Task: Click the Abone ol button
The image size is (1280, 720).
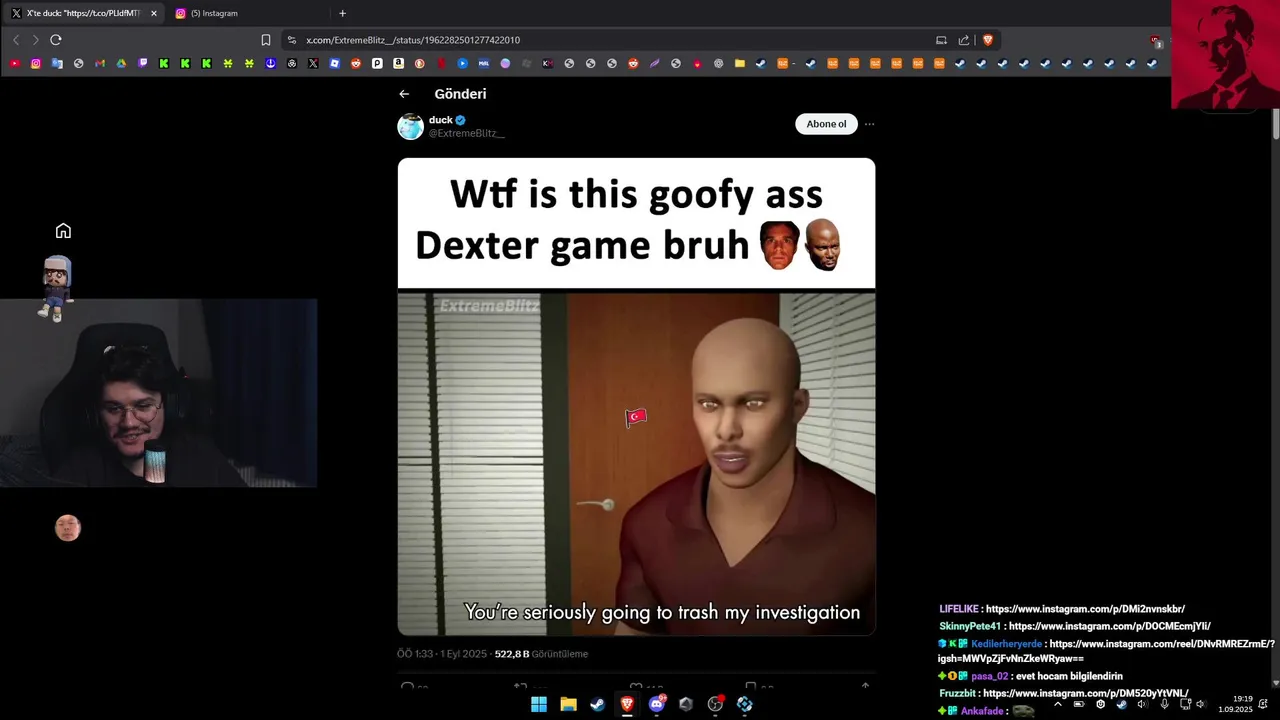Action: 826,124
